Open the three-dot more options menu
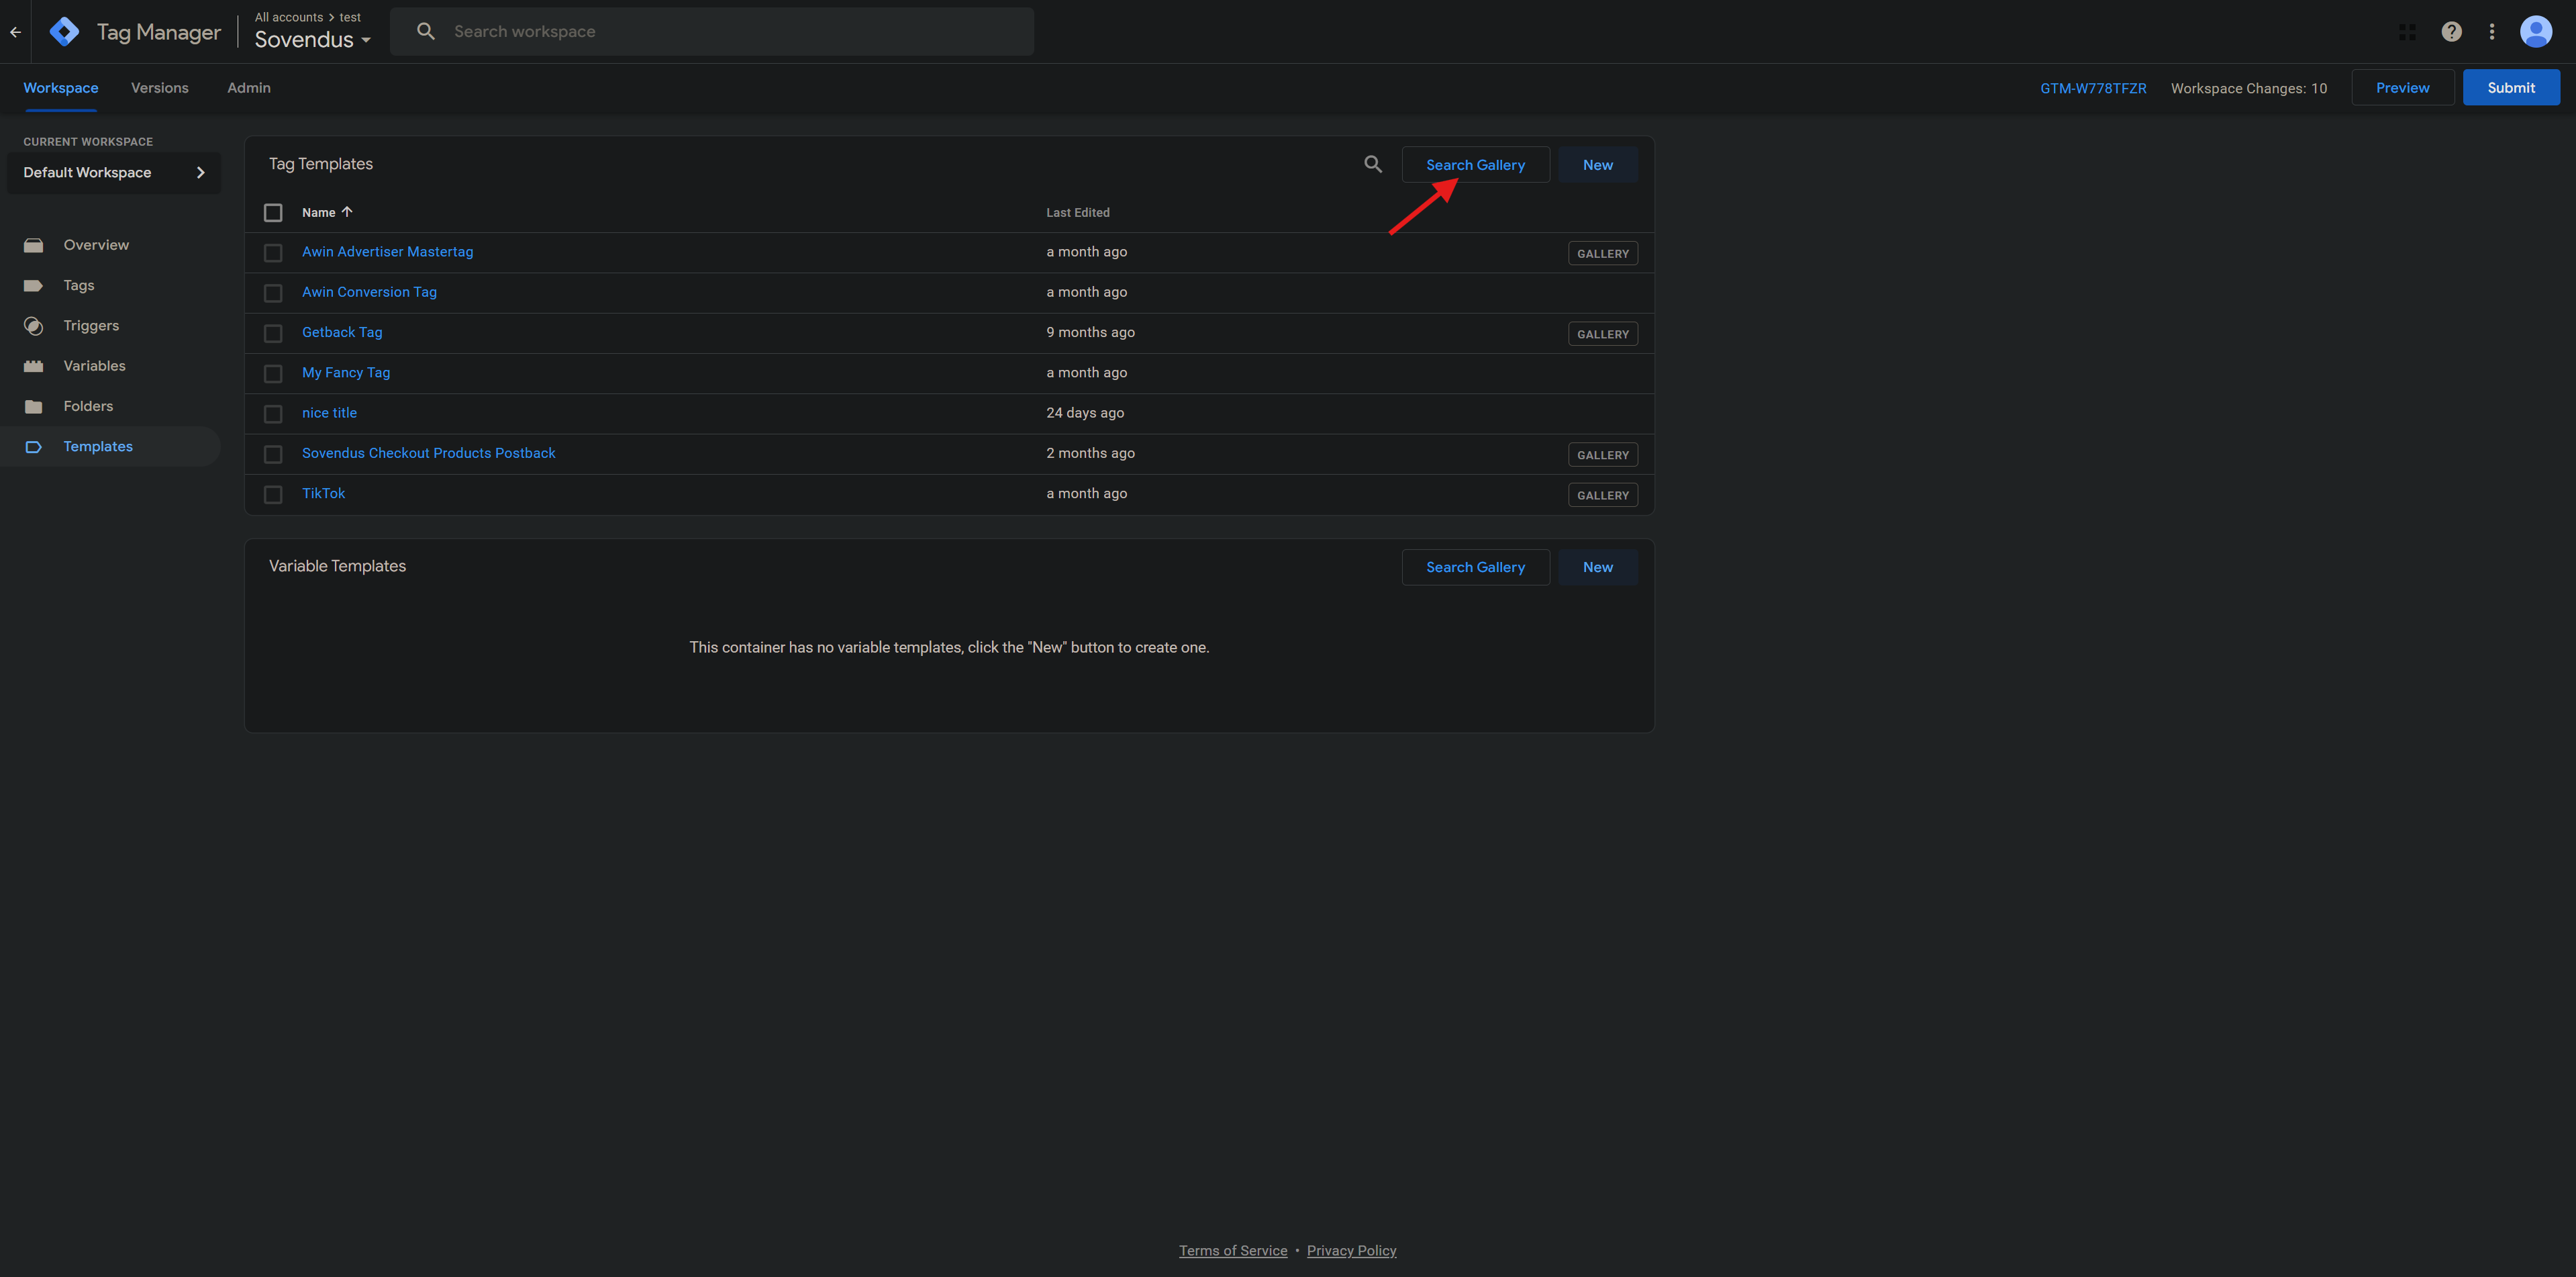 [2492, 32]
